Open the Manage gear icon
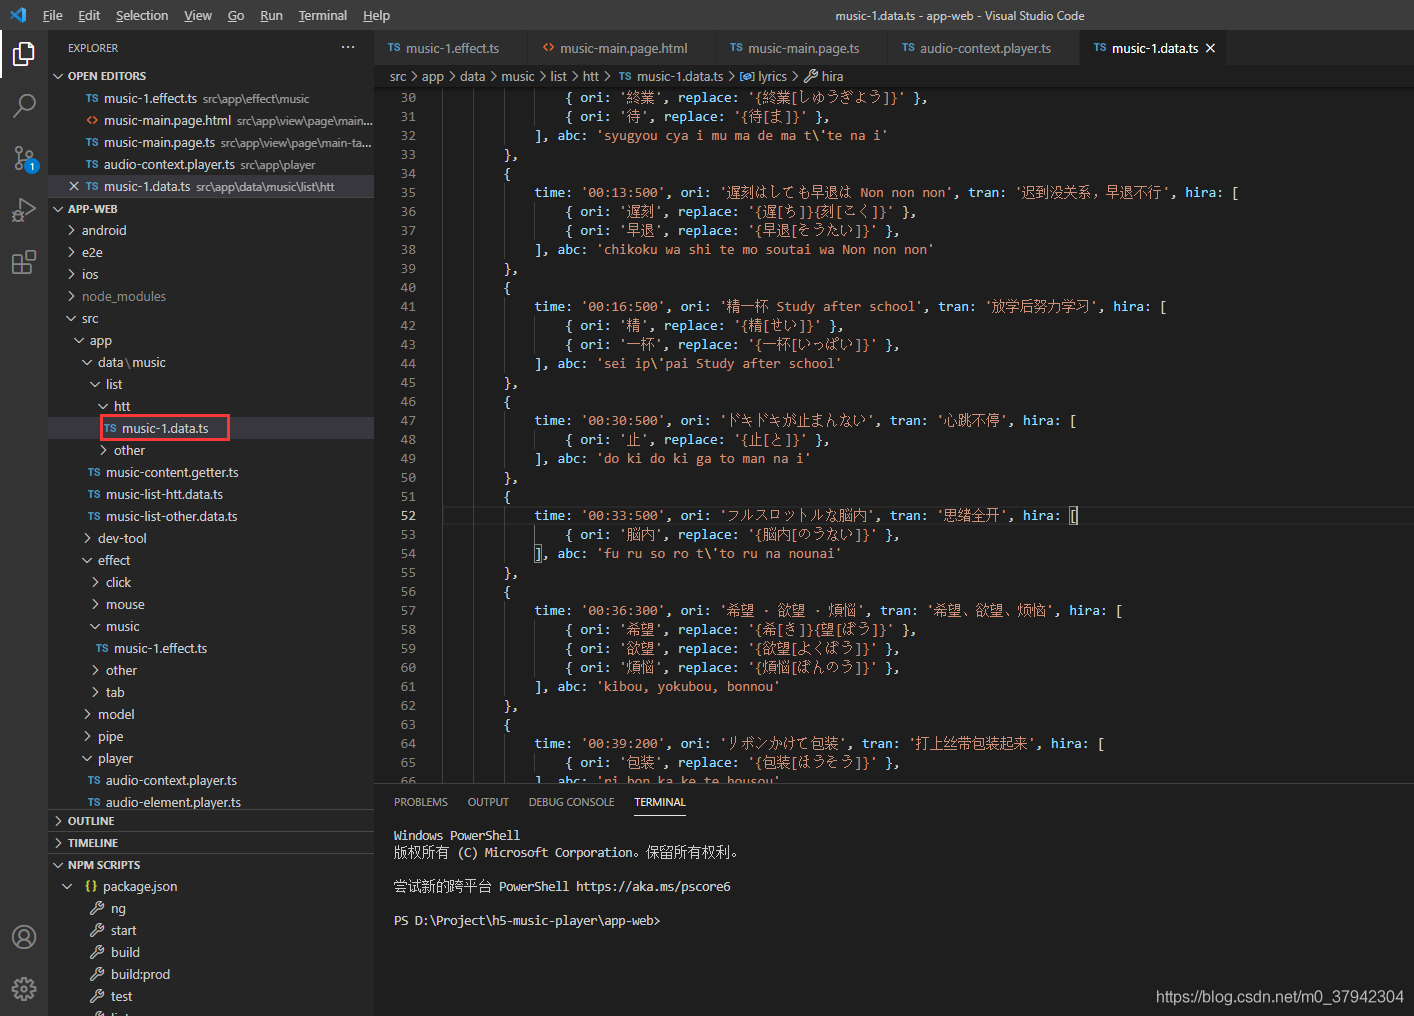 point(24,989)
